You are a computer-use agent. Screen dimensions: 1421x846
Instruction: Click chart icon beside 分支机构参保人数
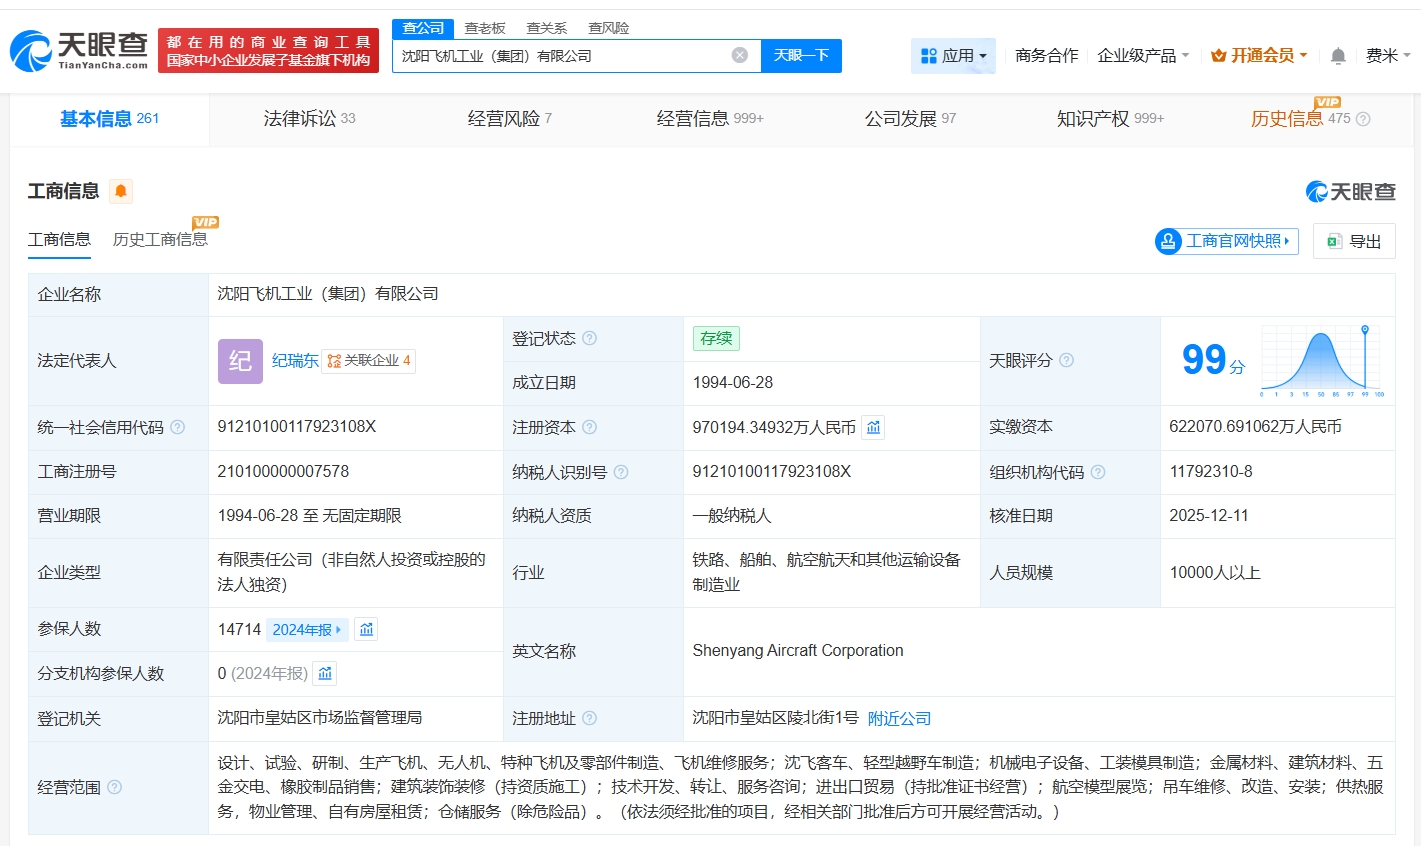pos(325,674)
